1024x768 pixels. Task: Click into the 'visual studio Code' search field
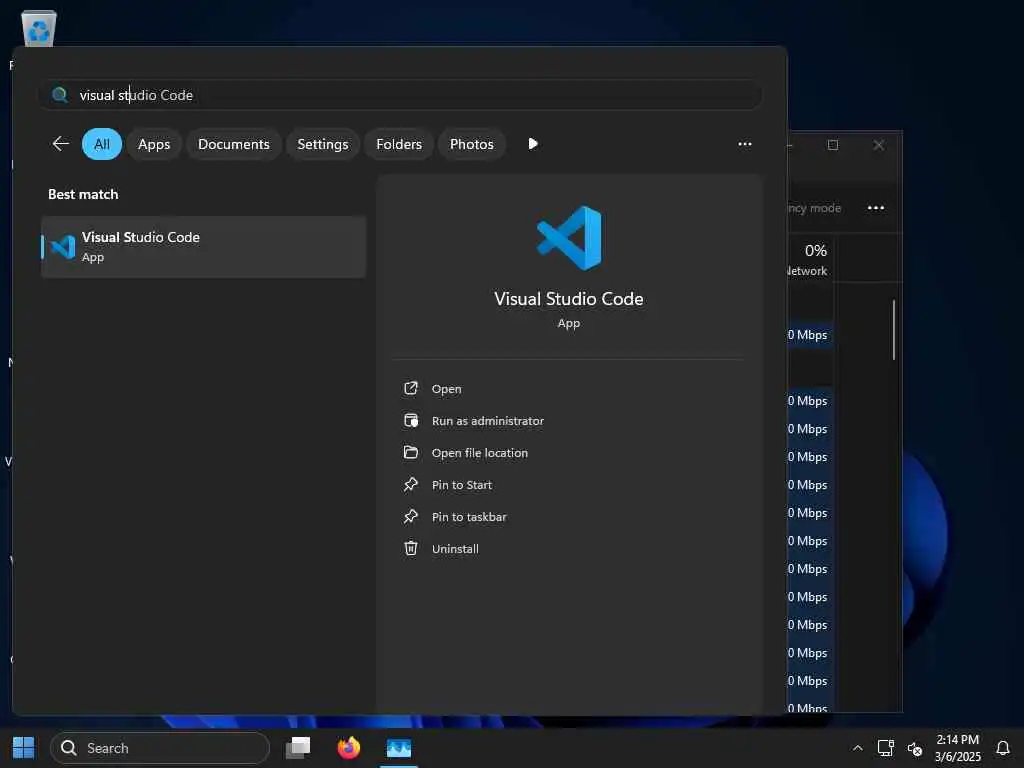pos(400,95)
